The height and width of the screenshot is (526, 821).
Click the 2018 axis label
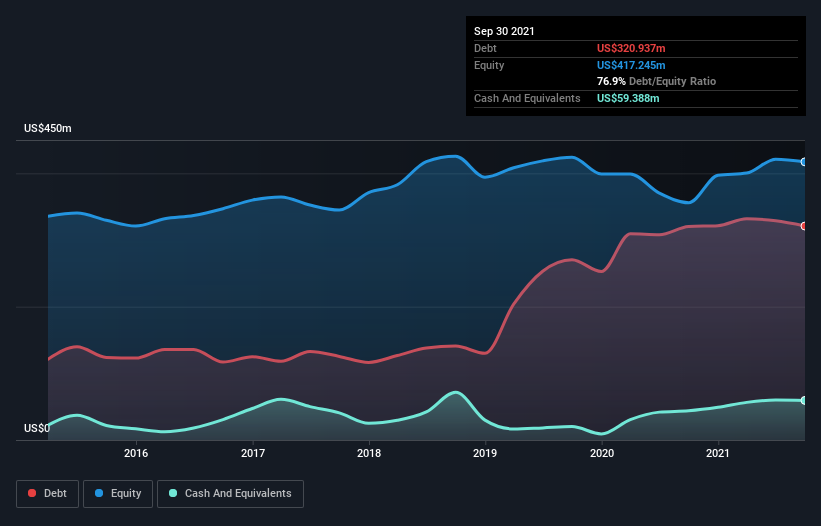tap(369, 453)
